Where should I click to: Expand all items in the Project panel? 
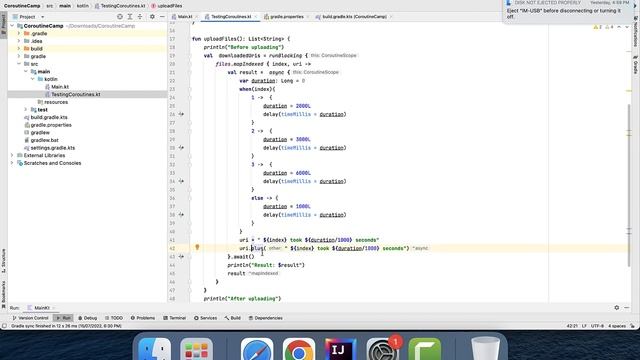[130, 17]
